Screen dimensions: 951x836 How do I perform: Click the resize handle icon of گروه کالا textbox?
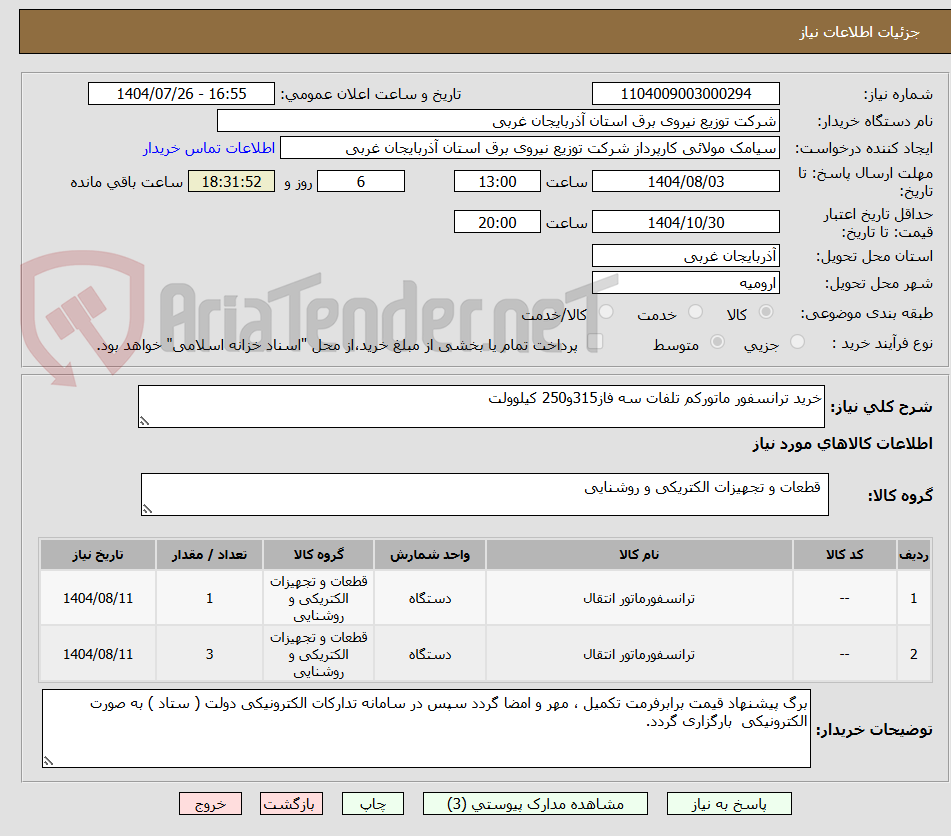tap(148, 506)
